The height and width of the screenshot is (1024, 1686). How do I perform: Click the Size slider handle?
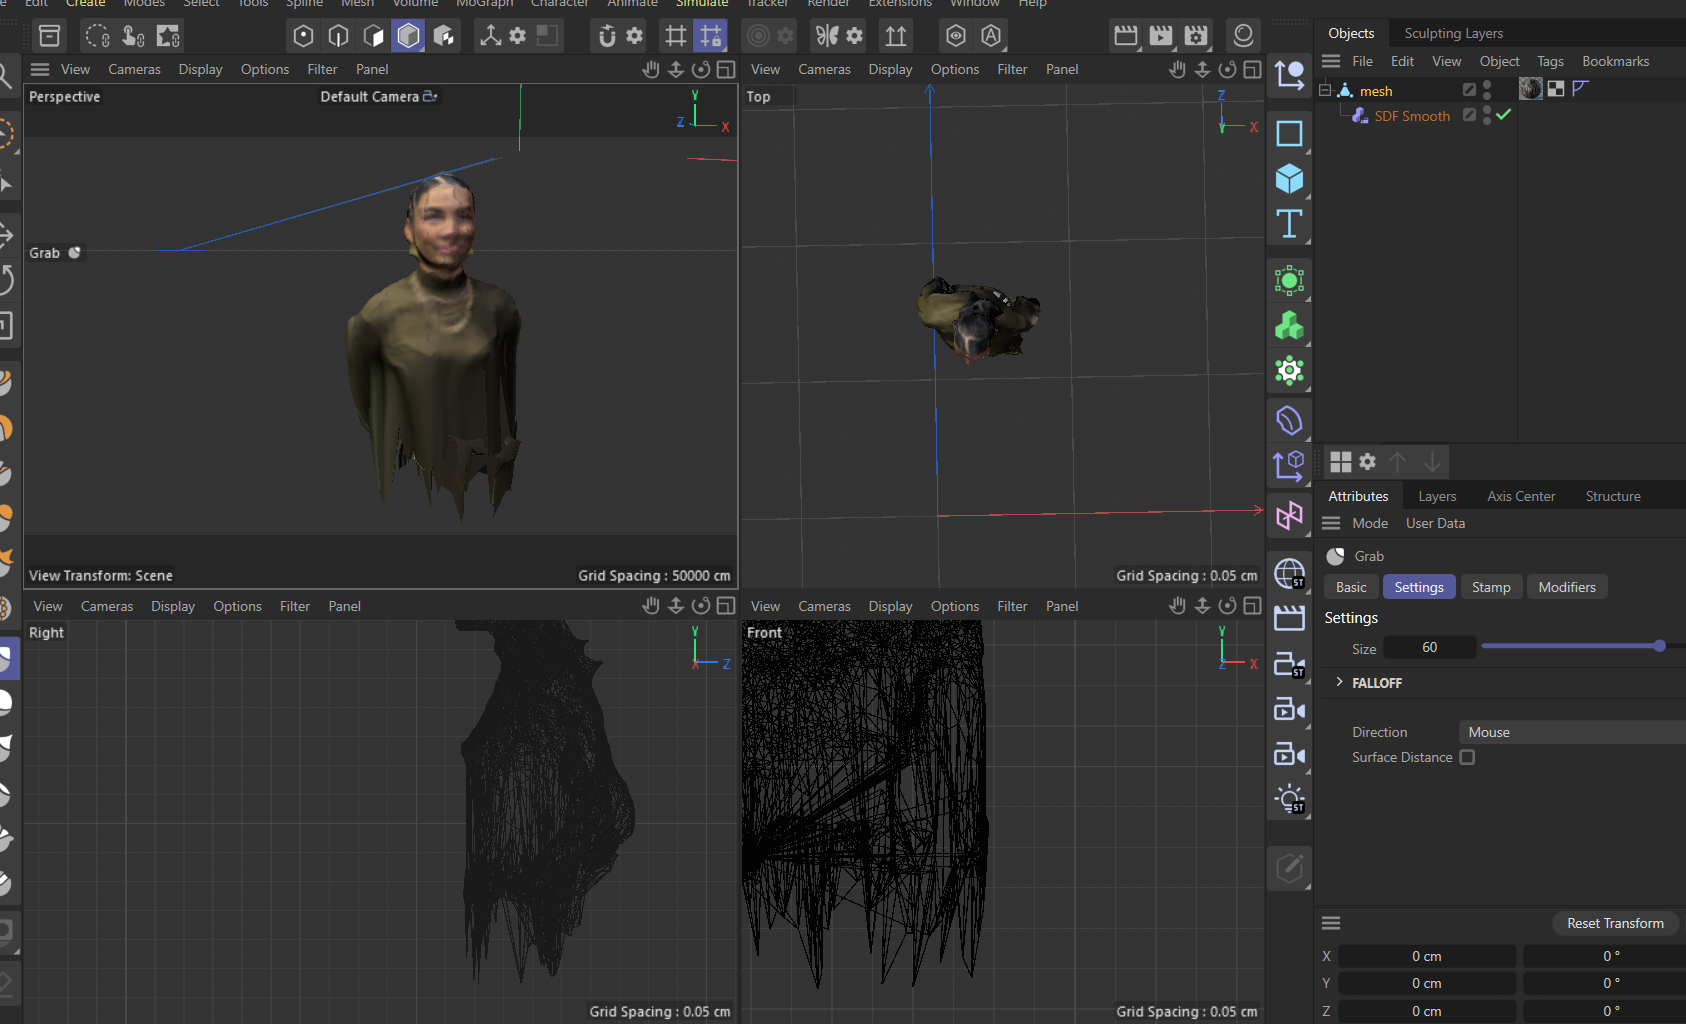(x=1659, y=646)
